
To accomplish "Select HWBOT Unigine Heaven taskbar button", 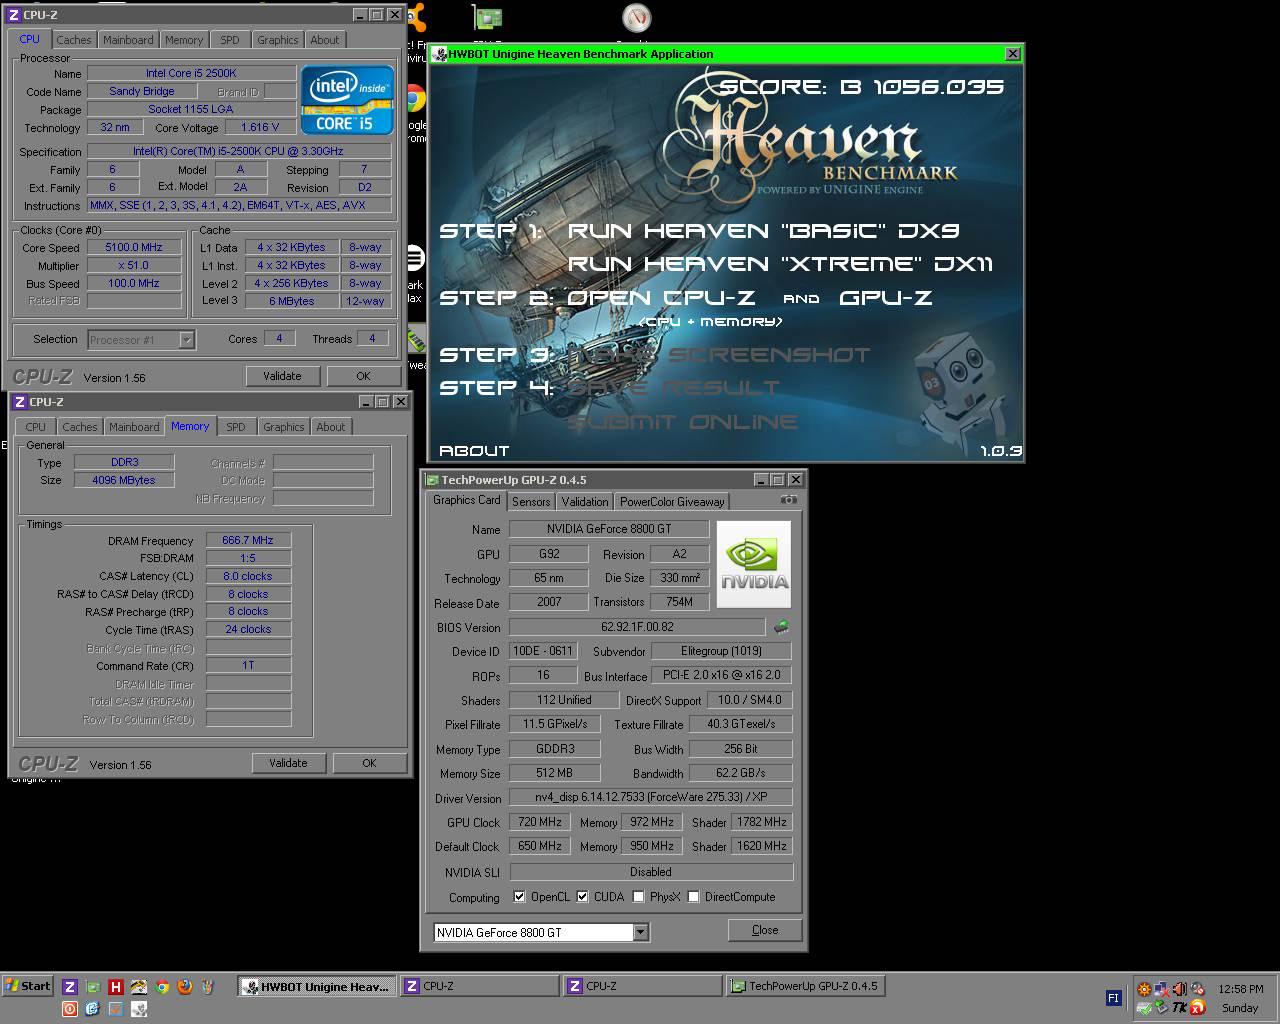I will click(317, 986).
